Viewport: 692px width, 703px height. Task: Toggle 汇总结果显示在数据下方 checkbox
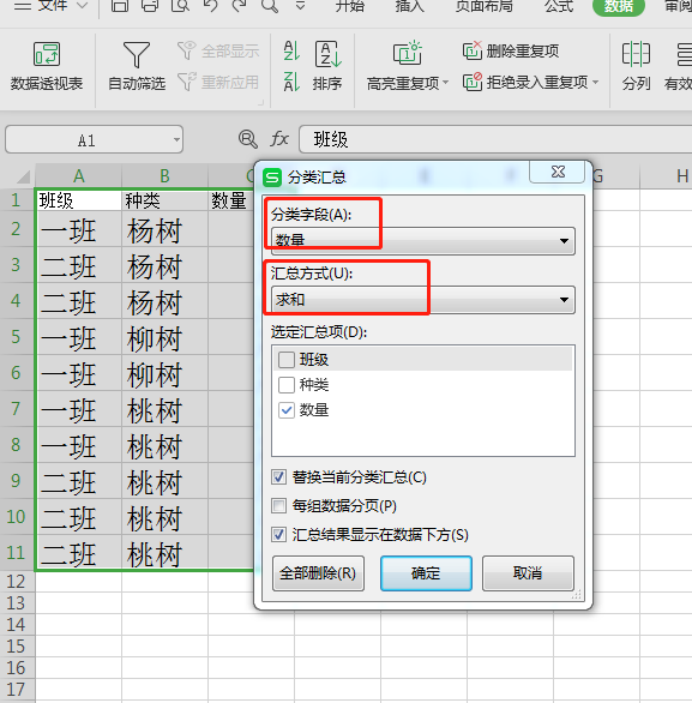[x=279, y=534]
